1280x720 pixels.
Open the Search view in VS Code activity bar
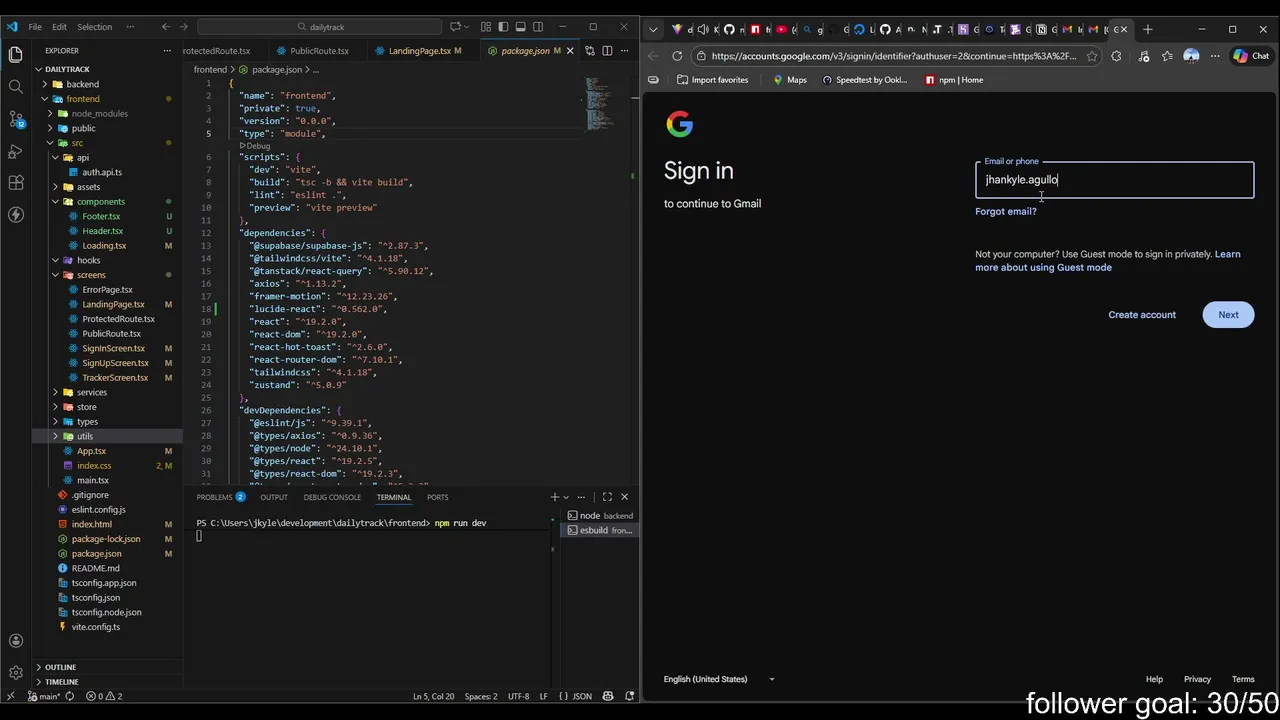pyautogui.click(x=15, y=86)
